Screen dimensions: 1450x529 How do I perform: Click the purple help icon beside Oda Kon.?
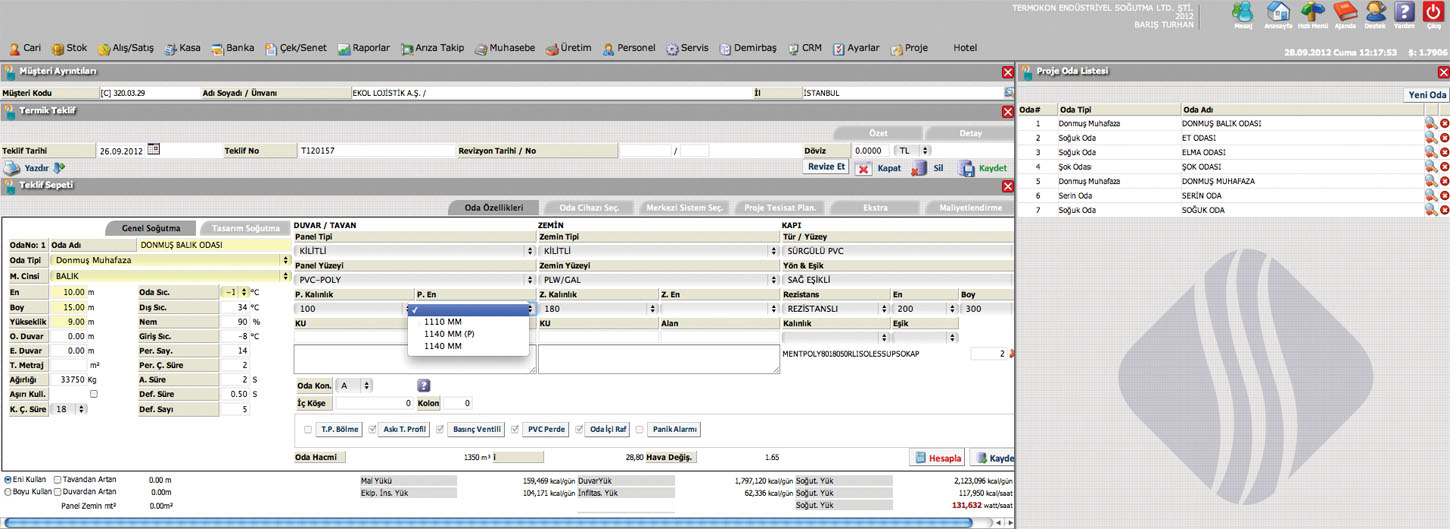[x=423, y=385]
